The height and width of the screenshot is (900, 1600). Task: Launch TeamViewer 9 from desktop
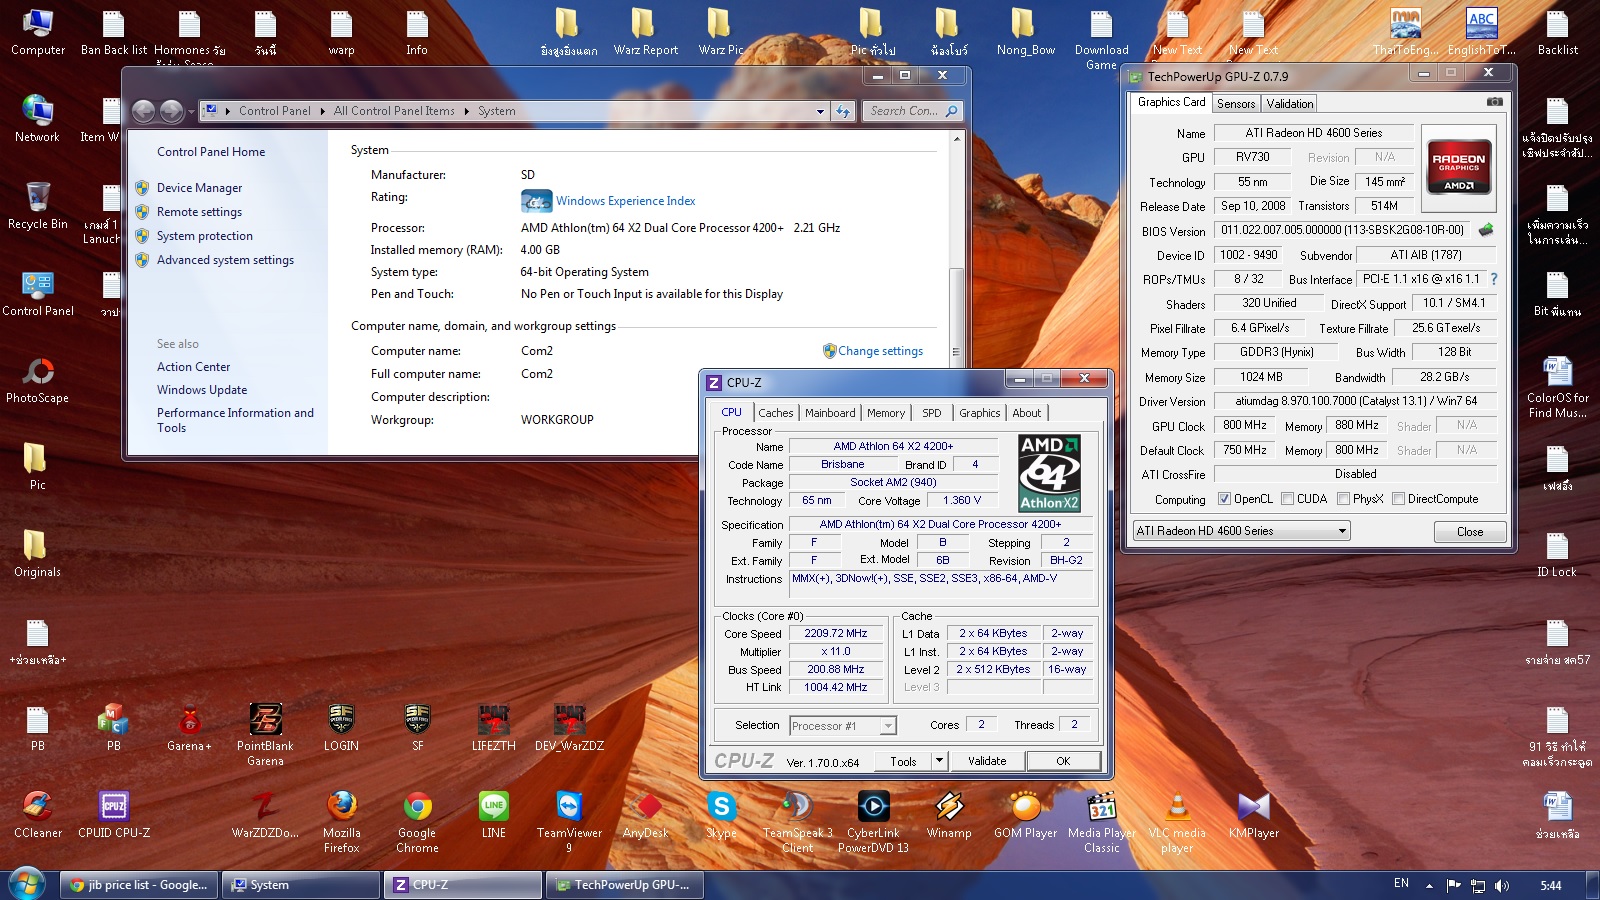coord(569,807)
